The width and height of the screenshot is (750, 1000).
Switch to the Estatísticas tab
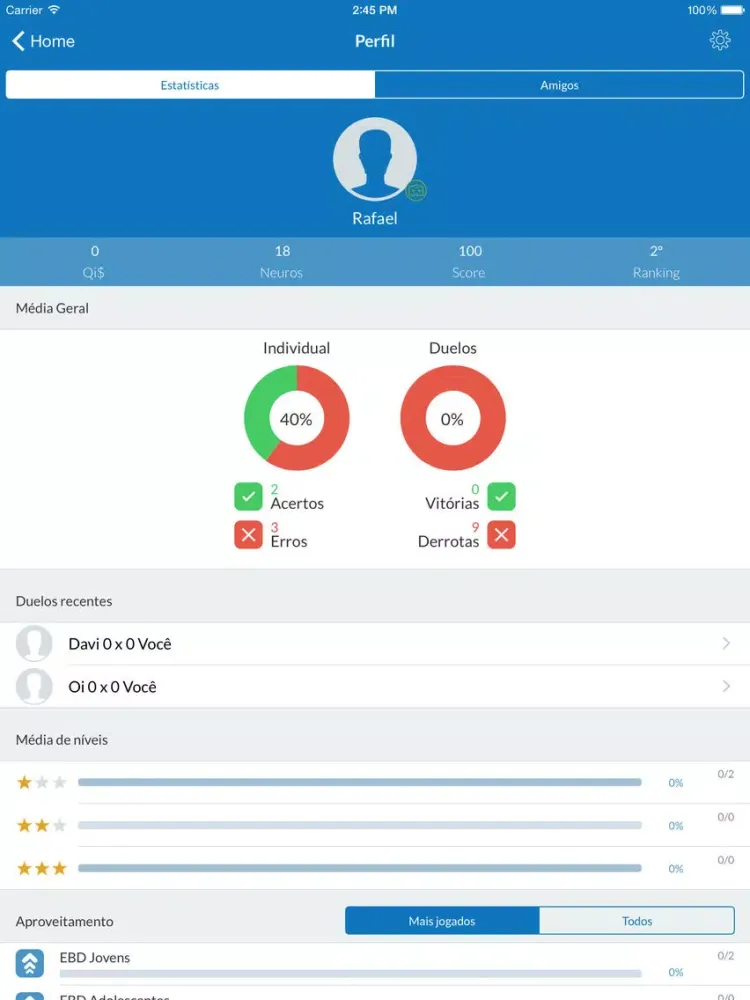click(190, 85)
